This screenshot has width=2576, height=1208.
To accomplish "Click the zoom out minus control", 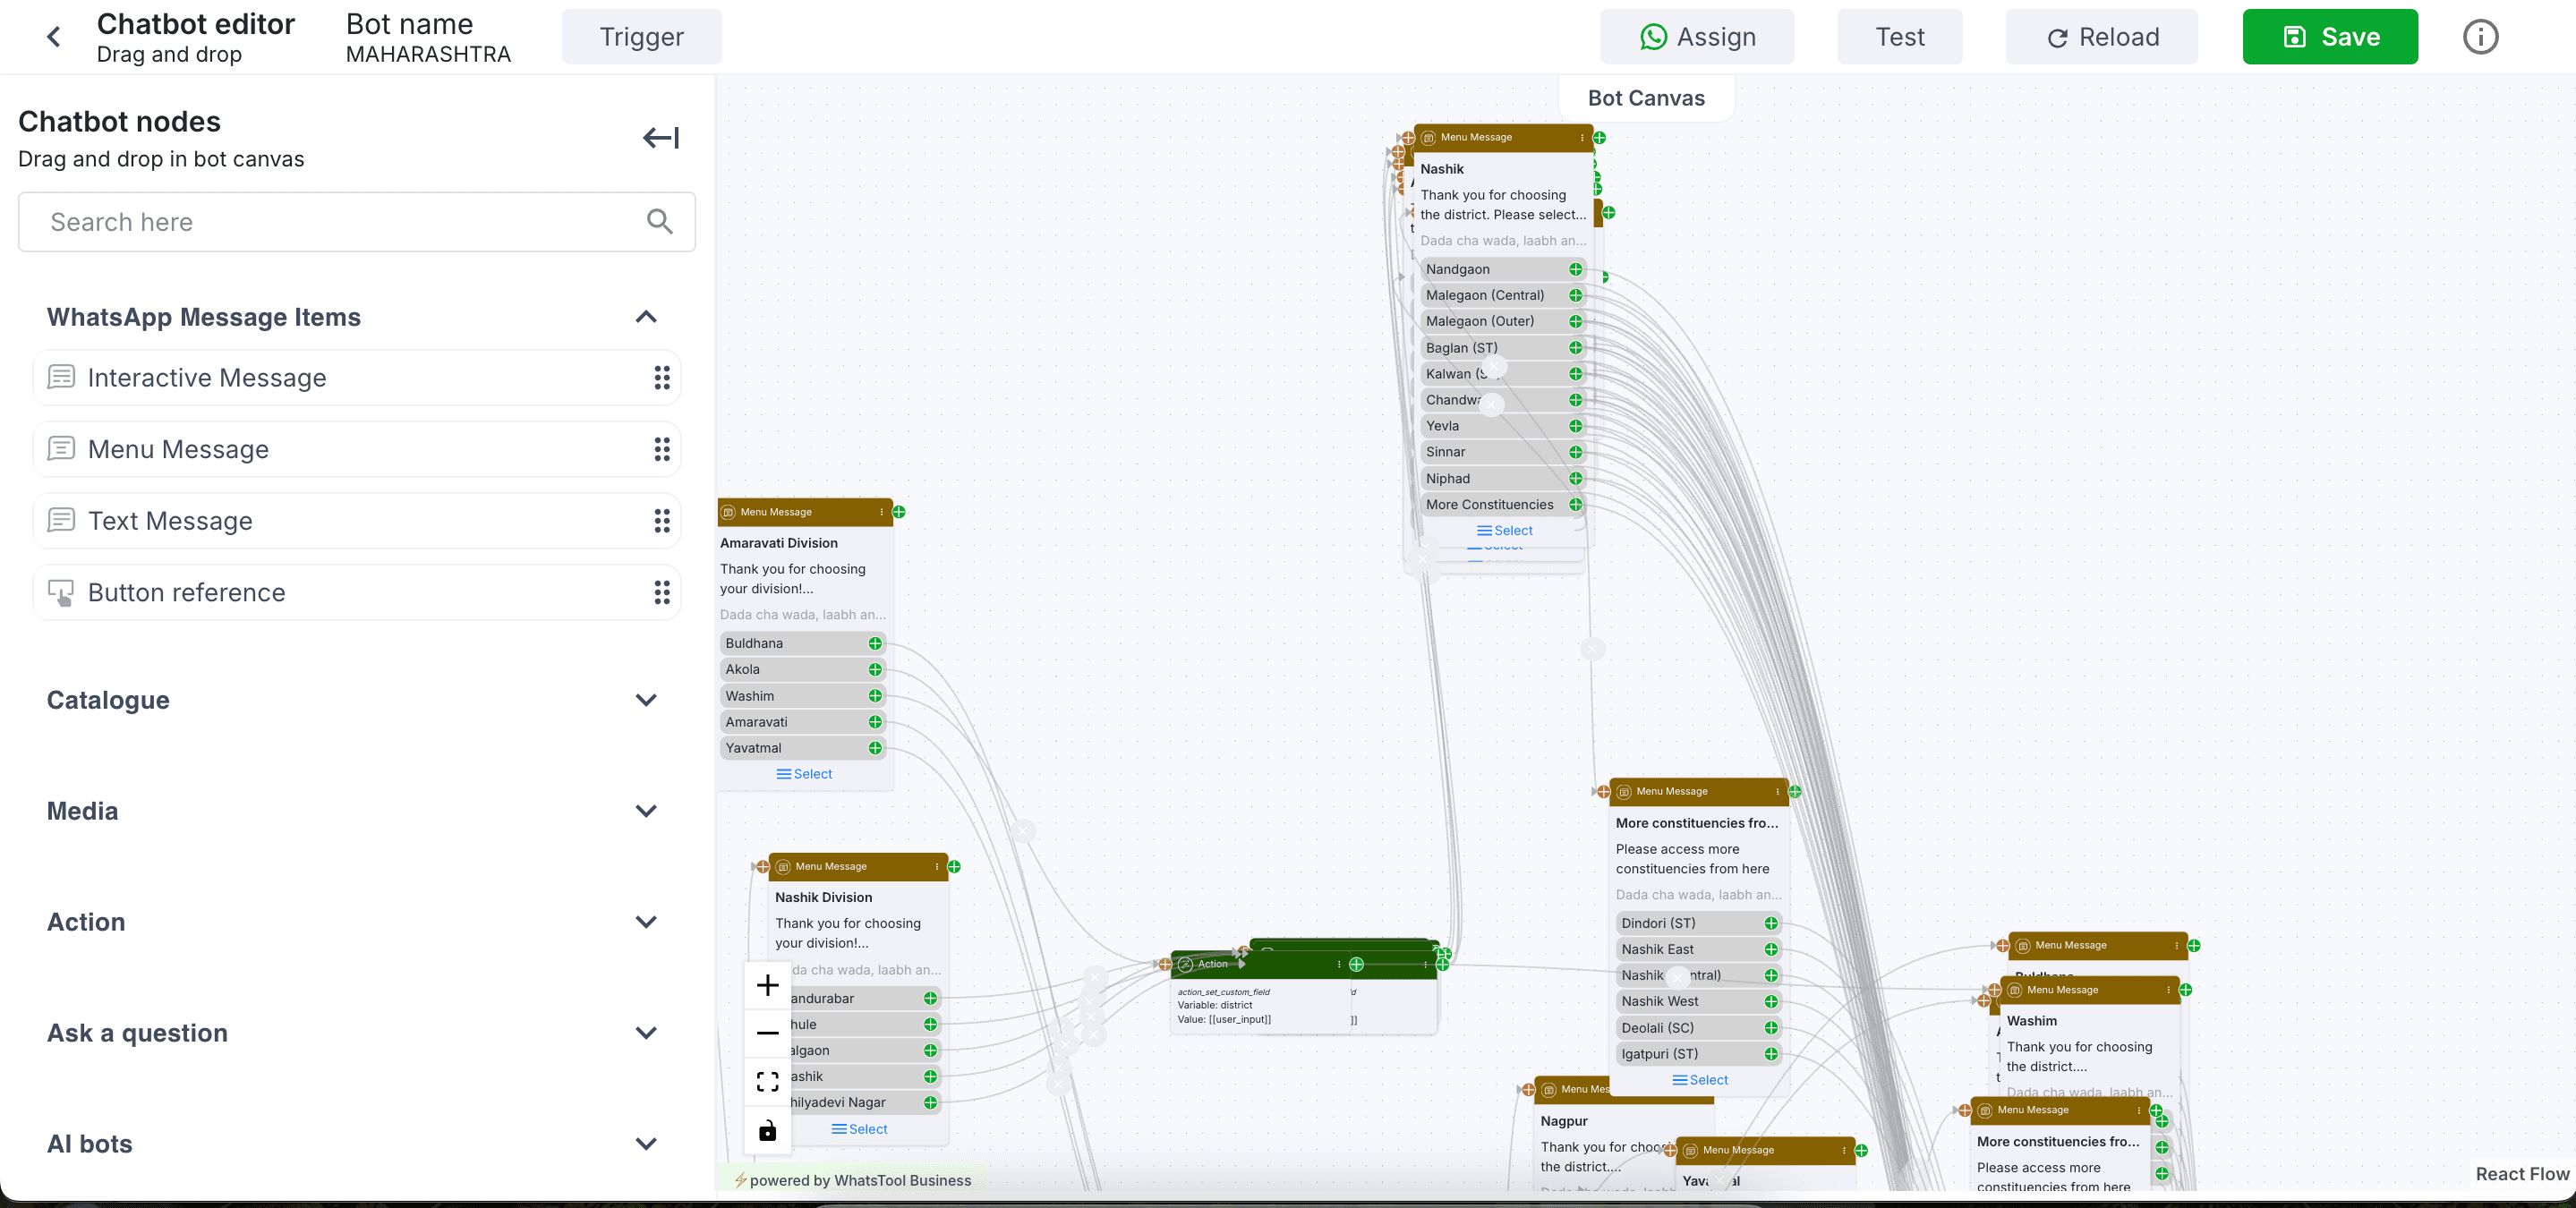I will pos(767,1033).
